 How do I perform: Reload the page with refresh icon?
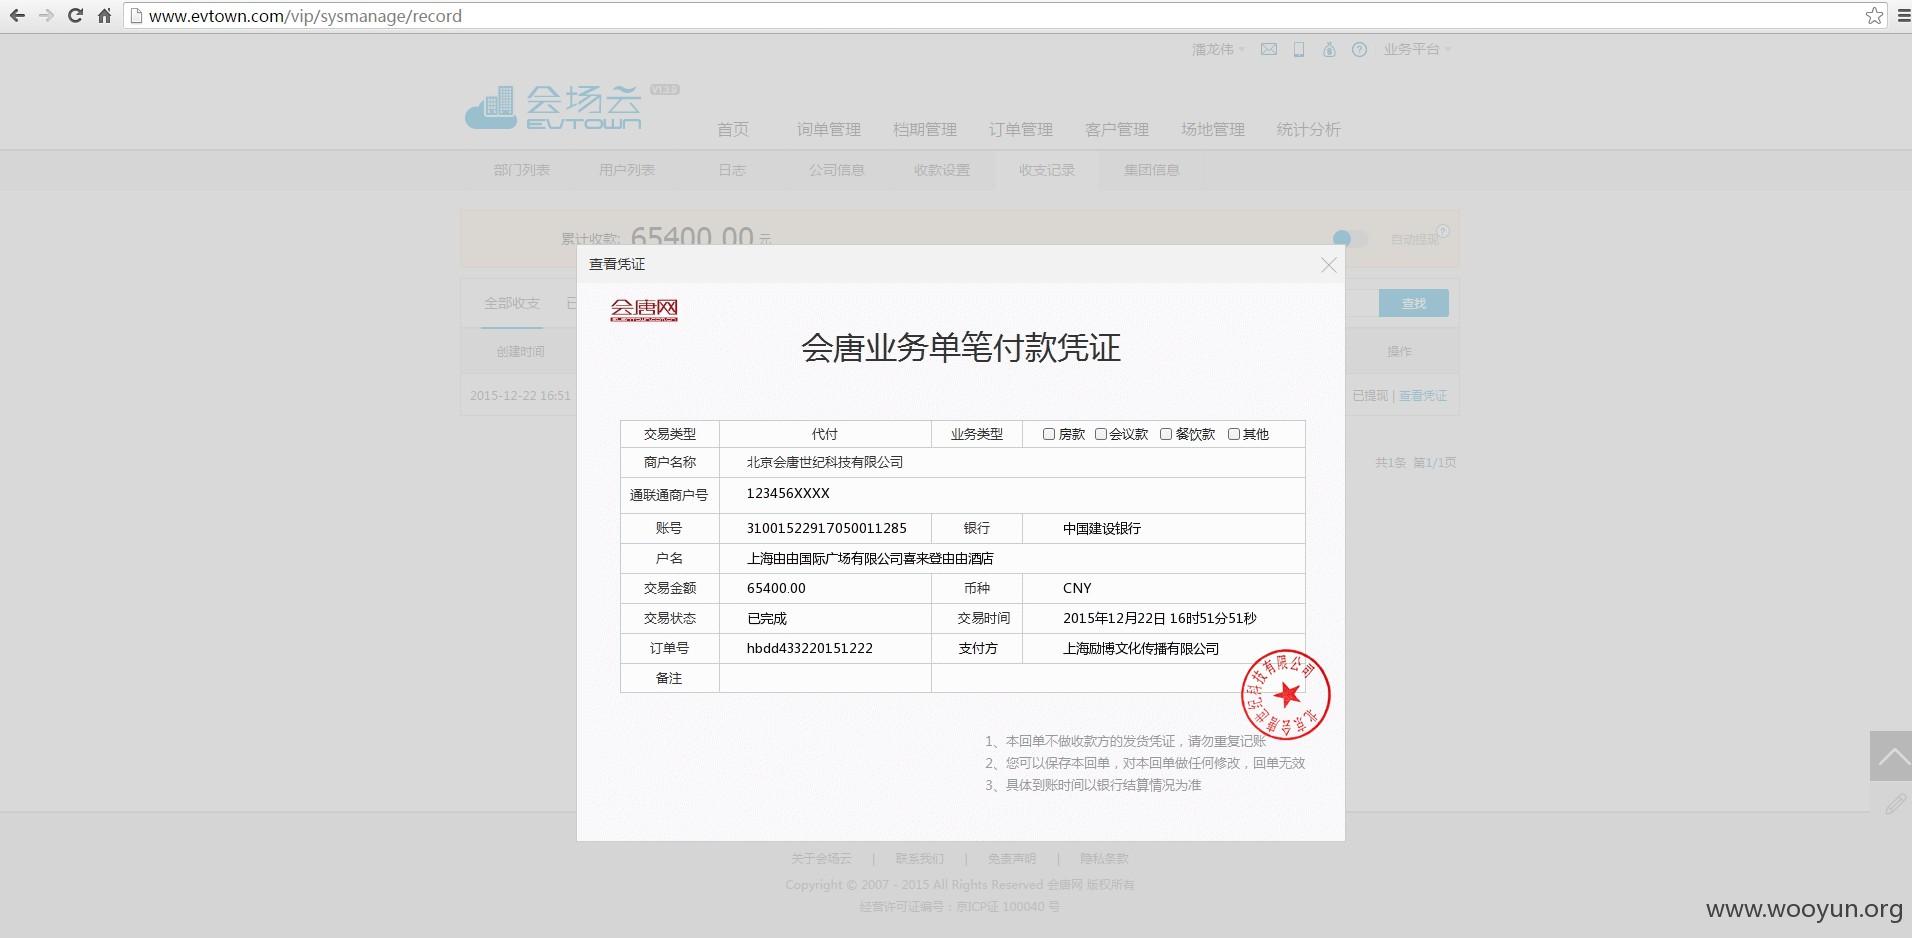(x=75, y=16)
